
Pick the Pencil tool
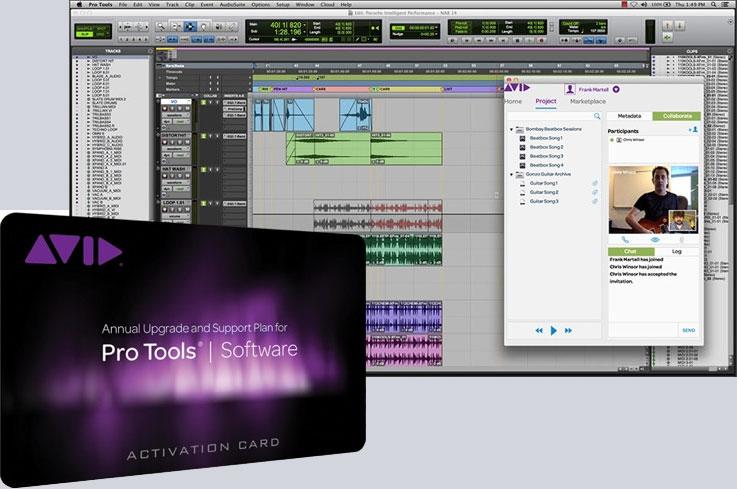point(232,27)
